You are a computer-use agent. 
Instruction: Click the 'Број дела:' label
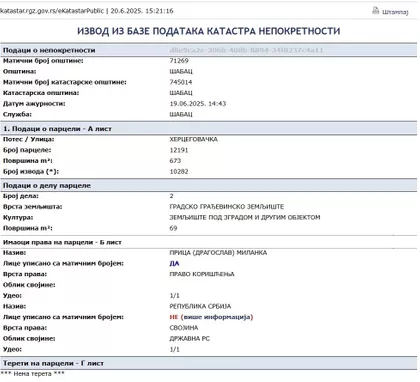[x=21, y=196]
